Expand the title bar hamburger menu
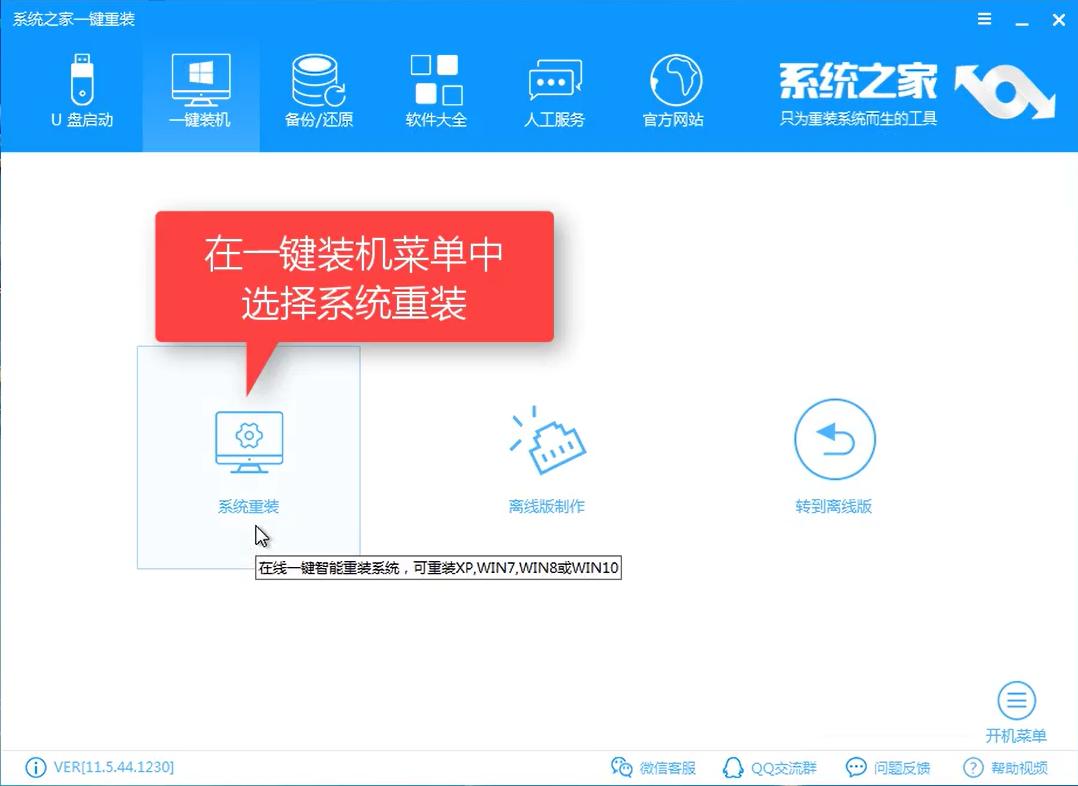 pyautogui.click(x=985, y=19)
